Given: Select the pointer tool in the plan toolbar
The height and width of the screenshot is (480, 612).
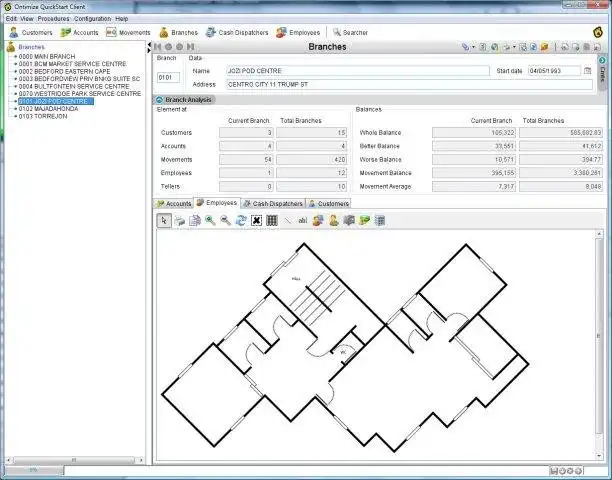Looking at the screenshot, I should pyautogui.click(x=164, y=220).
